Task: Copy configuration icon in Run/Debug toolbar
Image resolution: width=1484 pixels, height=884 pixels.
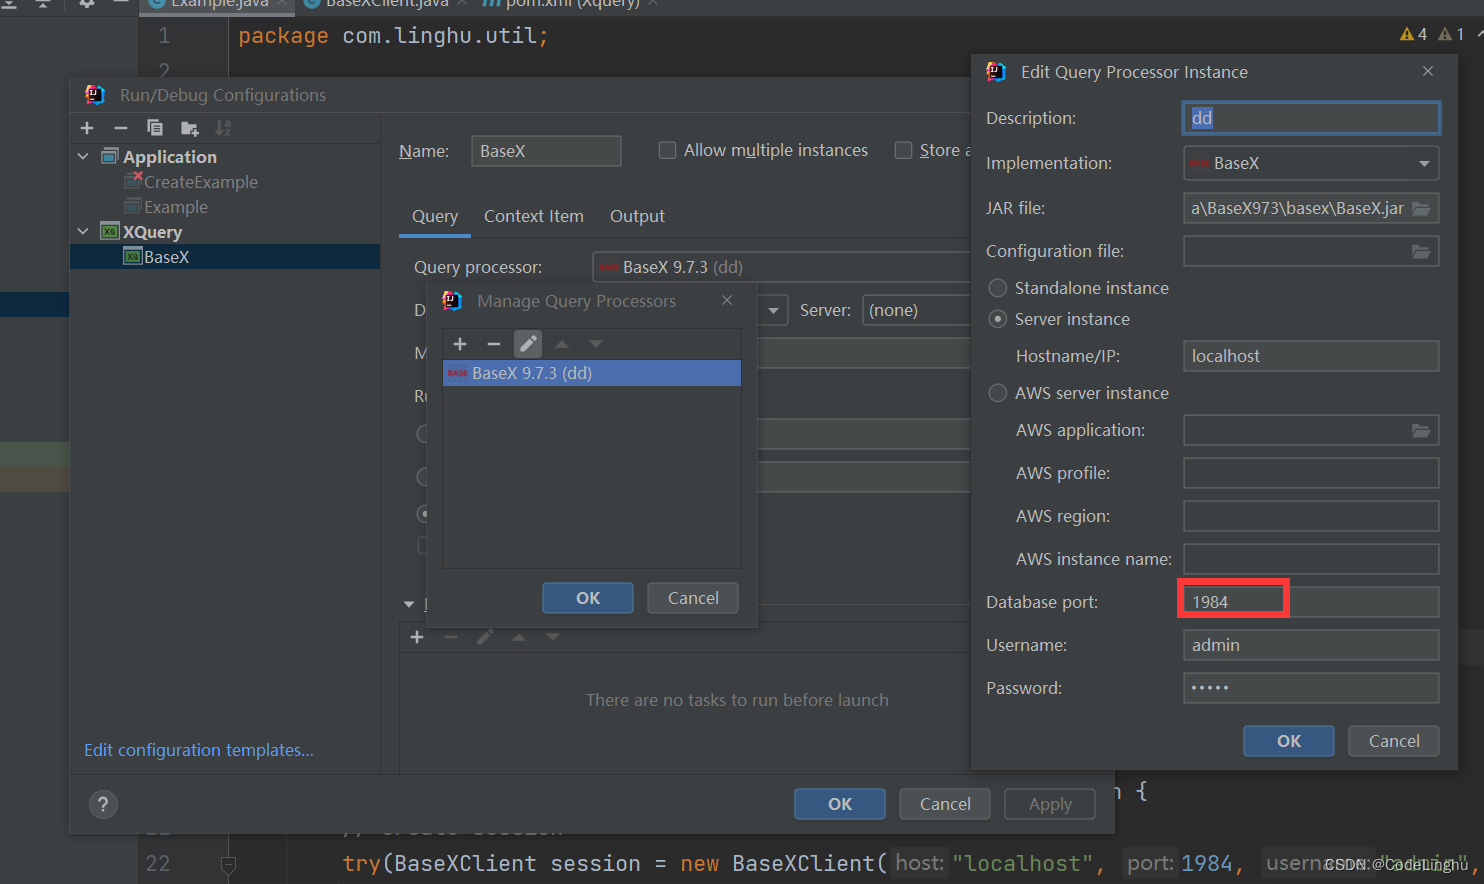Action: coord(155,128)
